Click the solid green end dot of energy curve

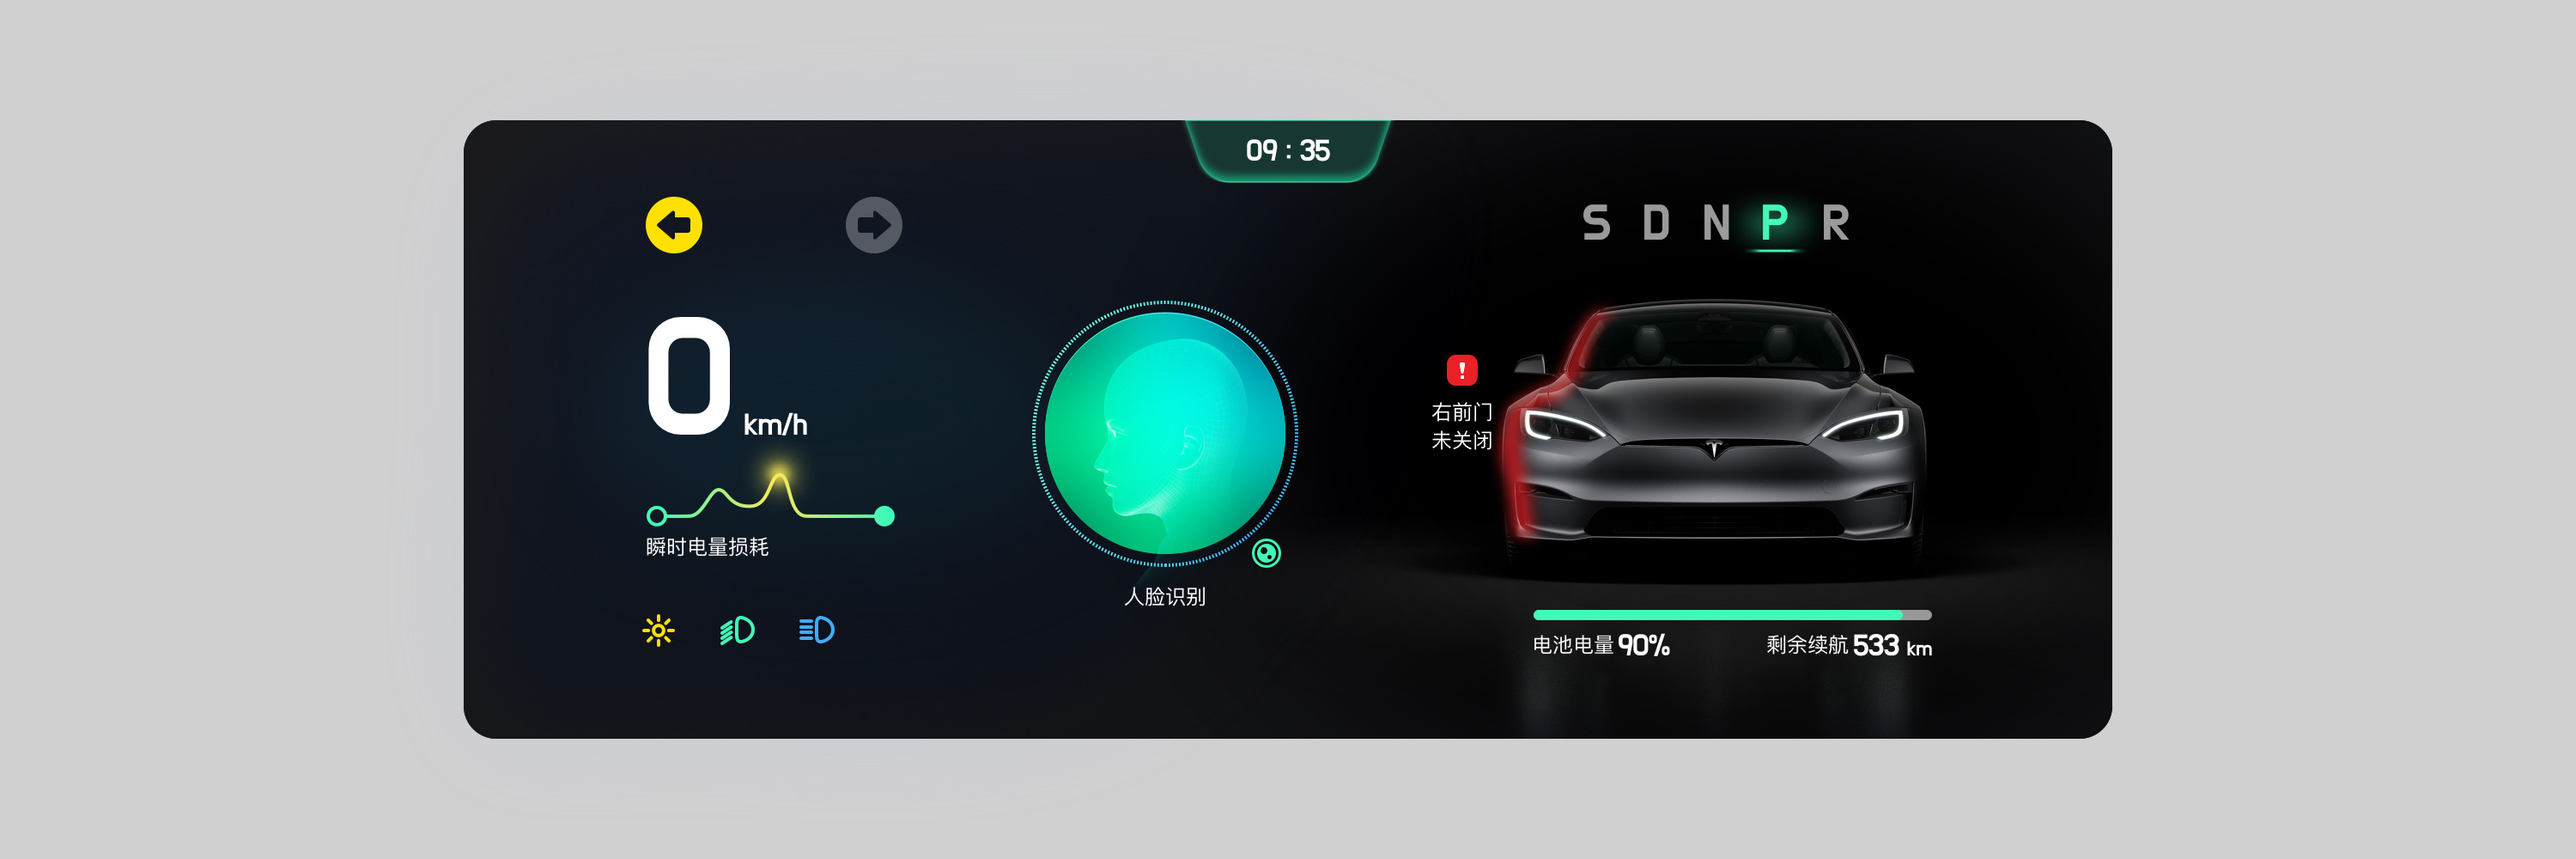coord(884,516)
